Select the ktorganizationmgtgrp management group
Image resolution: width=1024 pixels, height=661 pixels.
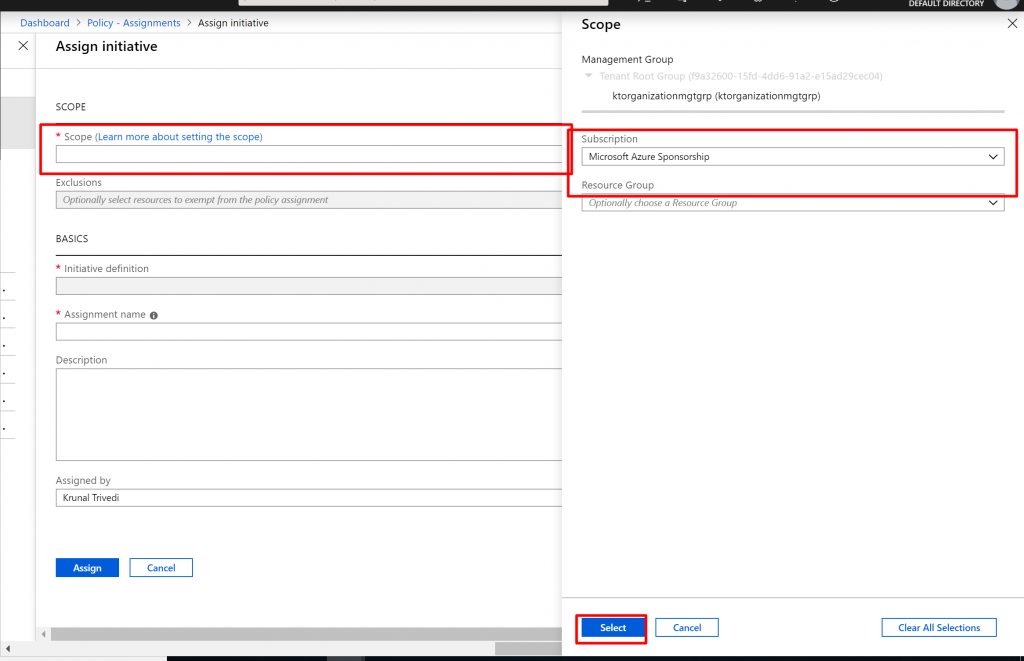(716, 96)
